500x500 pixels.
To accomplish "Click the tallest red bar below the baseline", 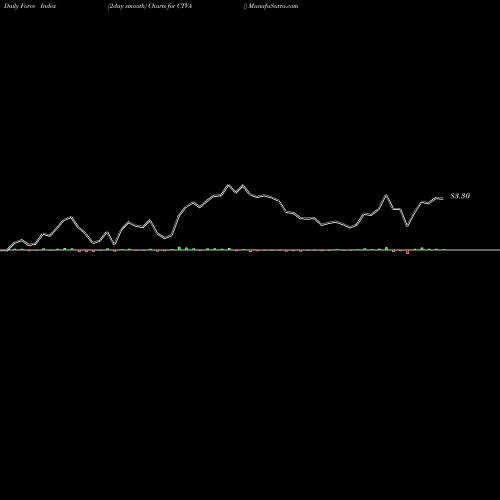I will click(x=407, y=252).
